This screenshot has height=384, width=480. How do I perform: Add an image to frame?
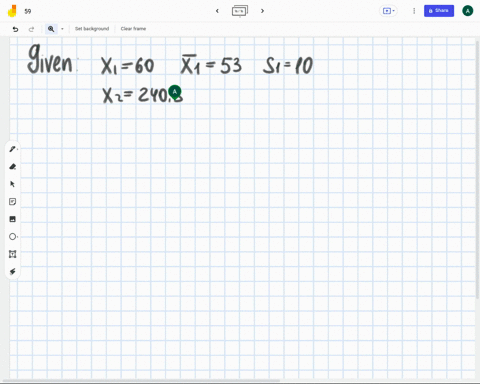click(x=13, y=219)
